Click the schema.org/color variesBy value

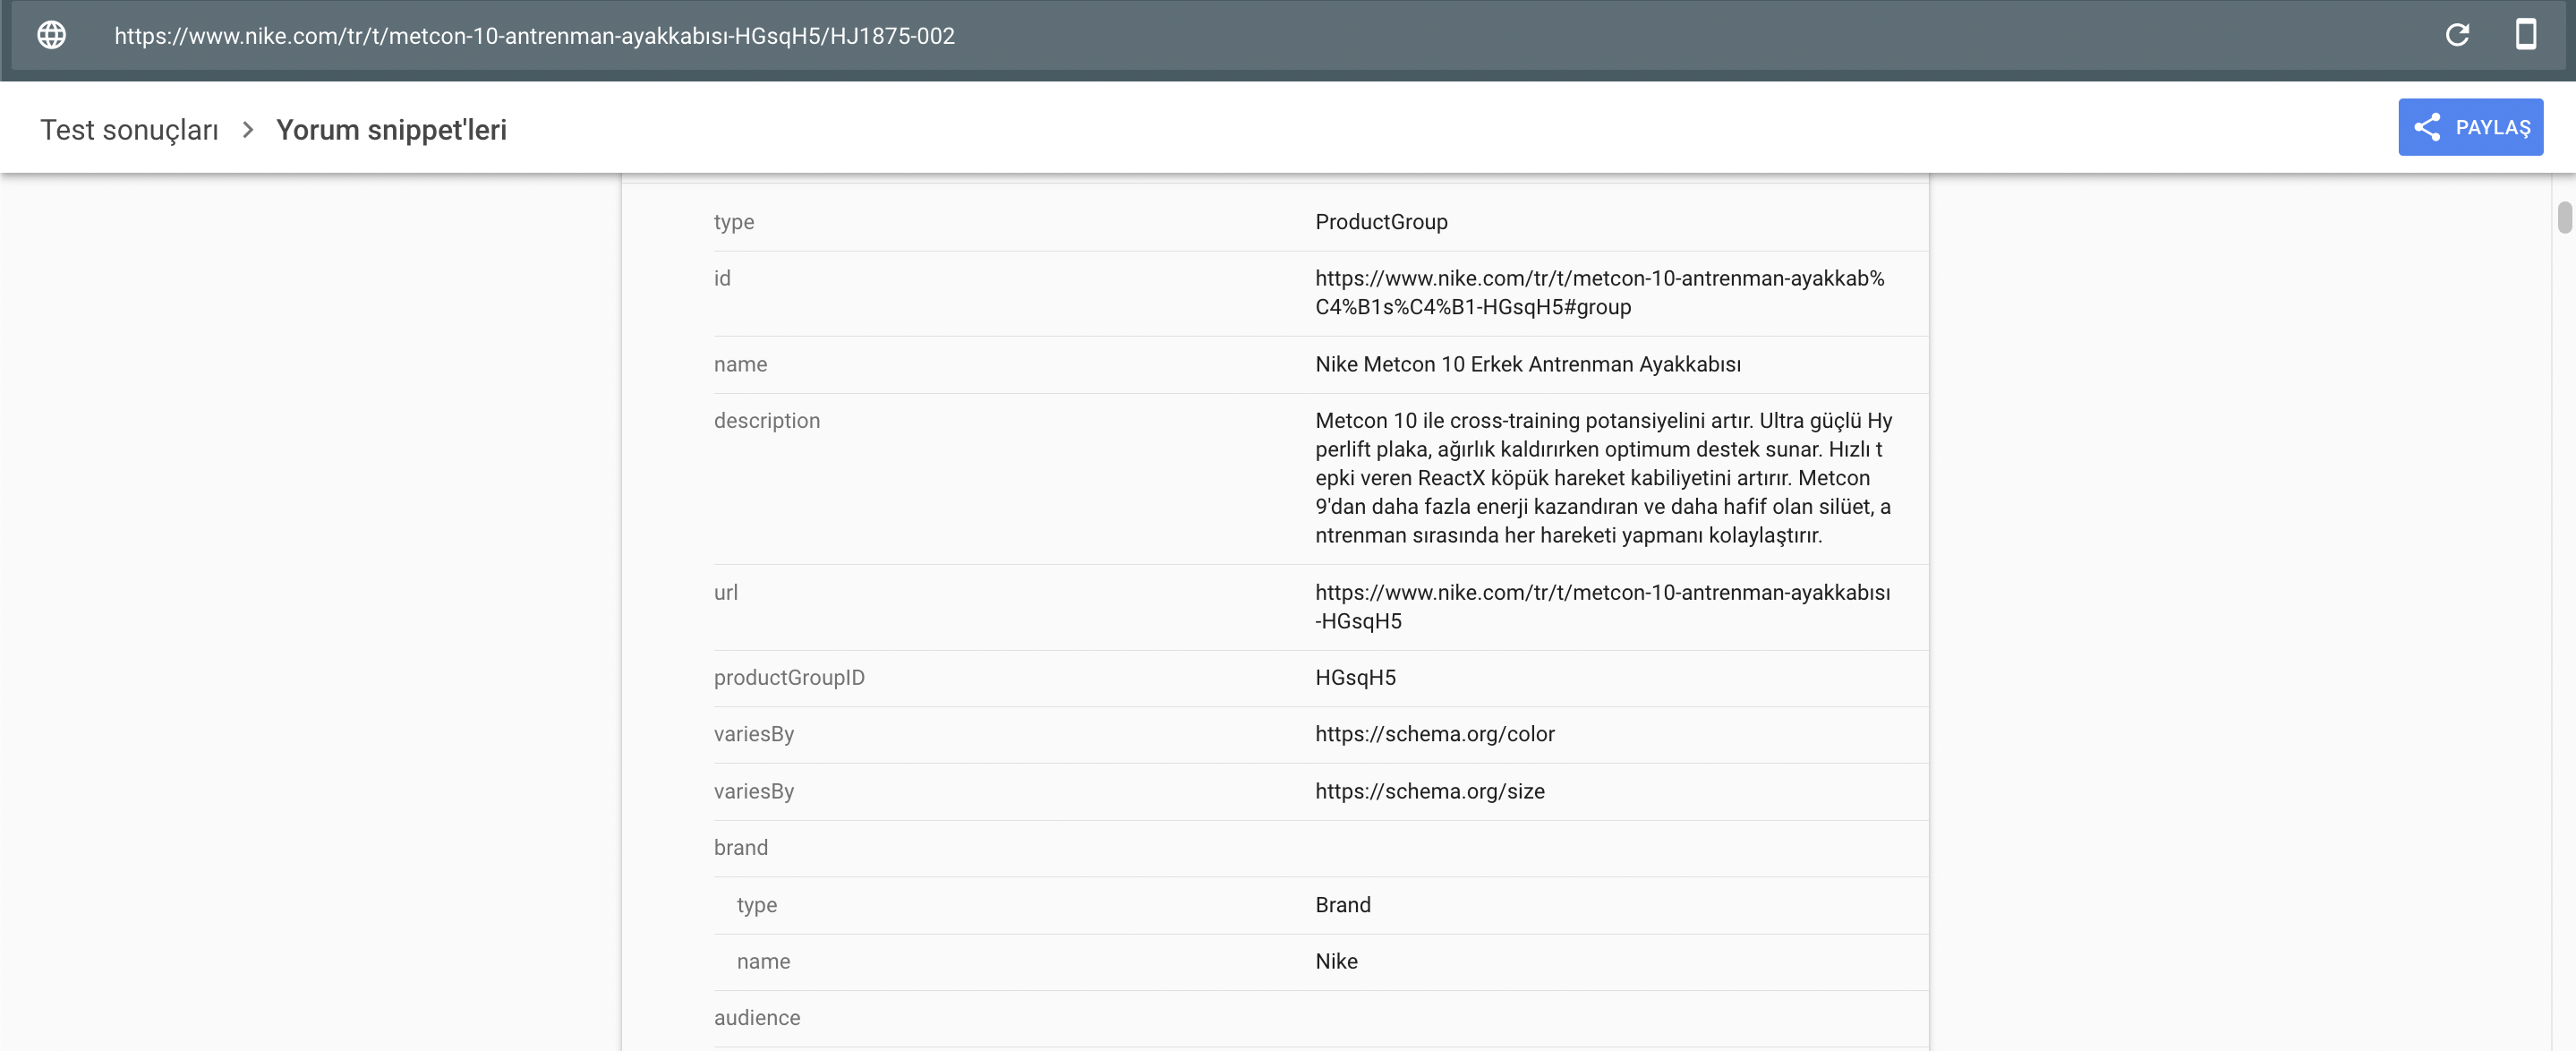point(1434,734)
